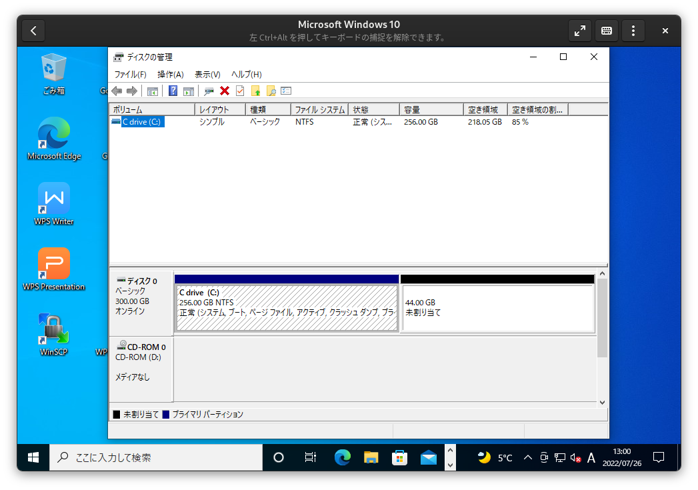Image resolution: width=698 pixels, height=490 pixels.
Task: Select the ディスク 0 disk label
Action: tap(141, 303)
